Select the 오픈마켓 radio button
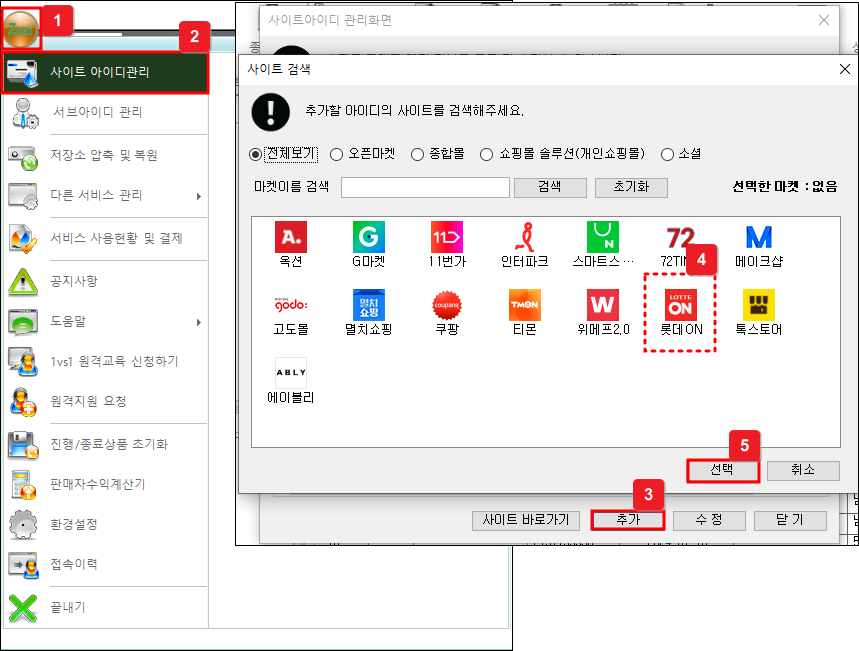 pos(336,155)
